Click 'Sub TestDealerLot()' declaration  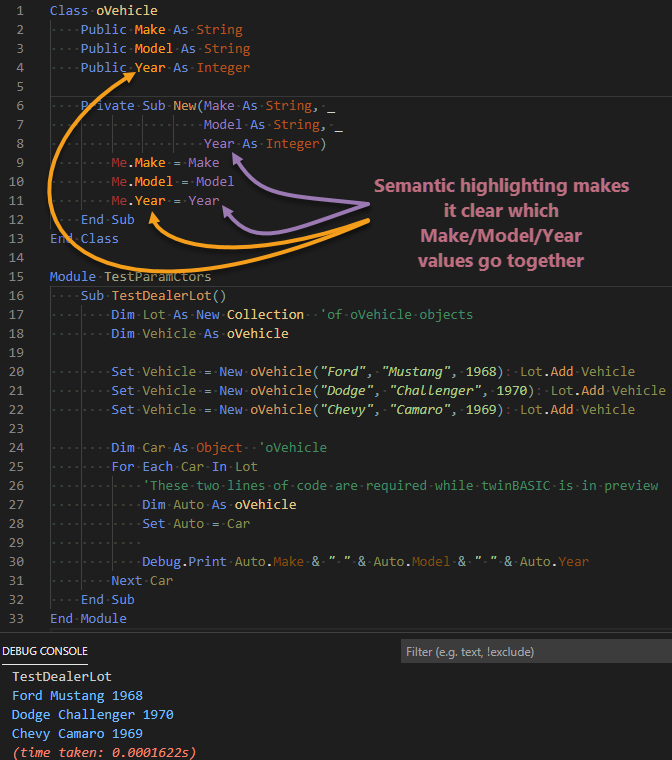(153, 296)
